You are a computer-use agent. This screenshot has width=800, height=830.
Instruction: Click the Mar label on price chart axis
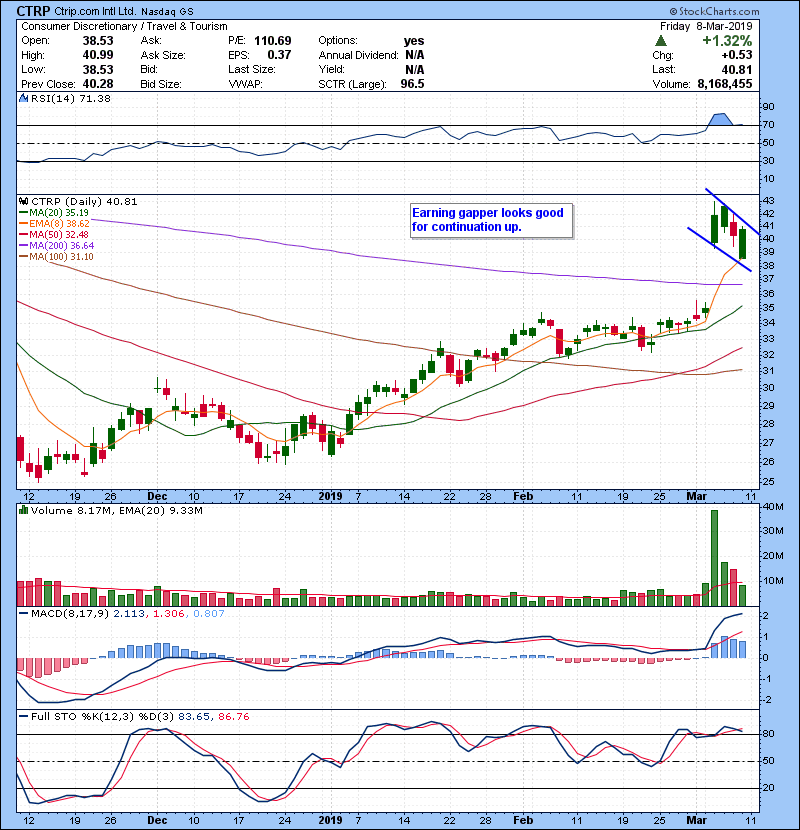coord(696,496)
